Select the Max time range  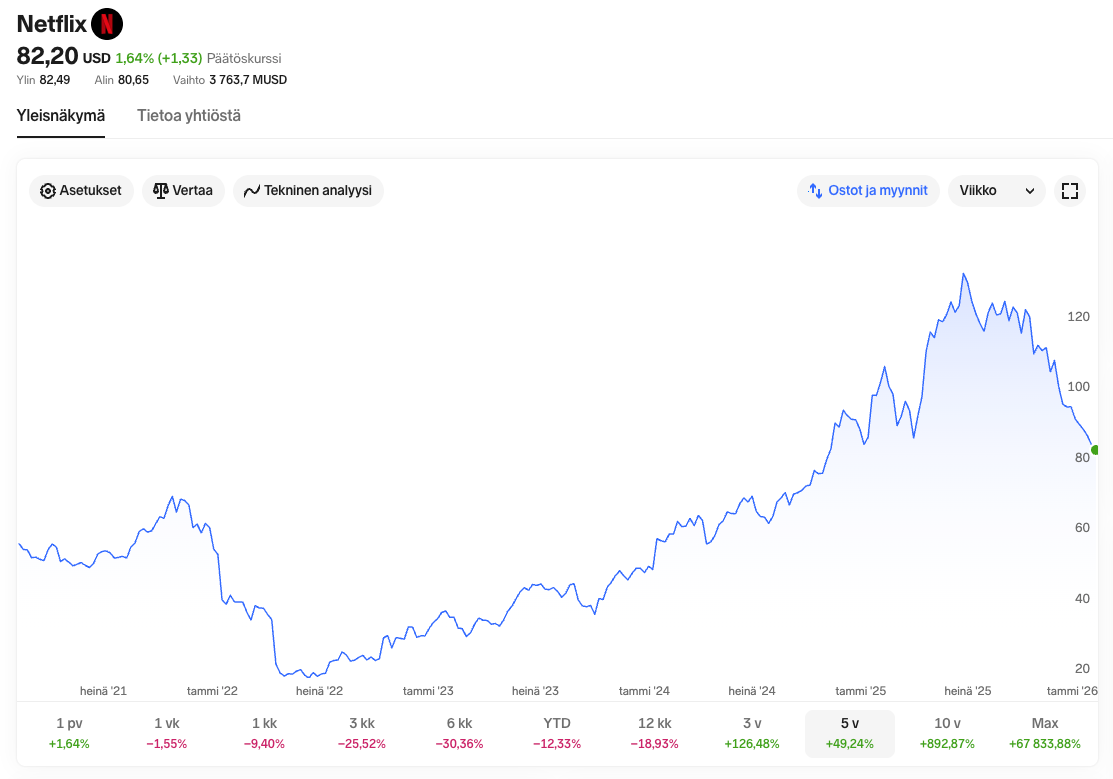click(1045, 734)
